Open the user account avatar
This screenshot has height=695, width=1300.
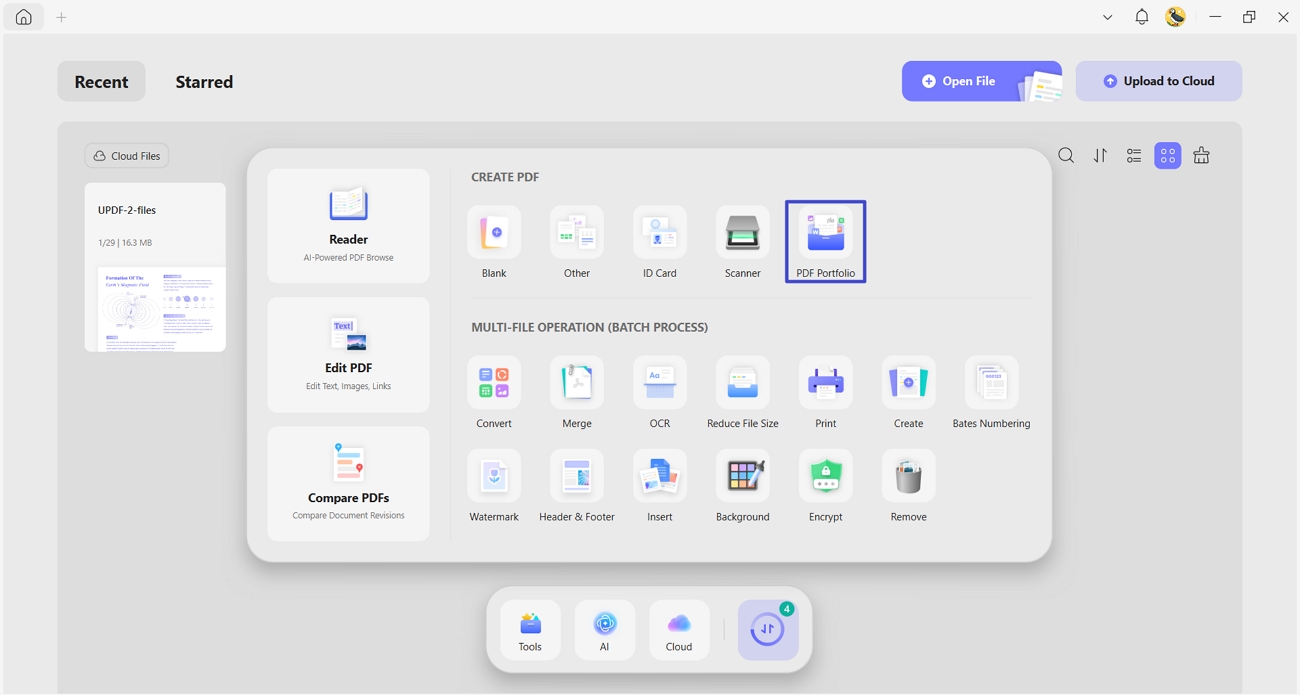click(x=1176, y=17)
